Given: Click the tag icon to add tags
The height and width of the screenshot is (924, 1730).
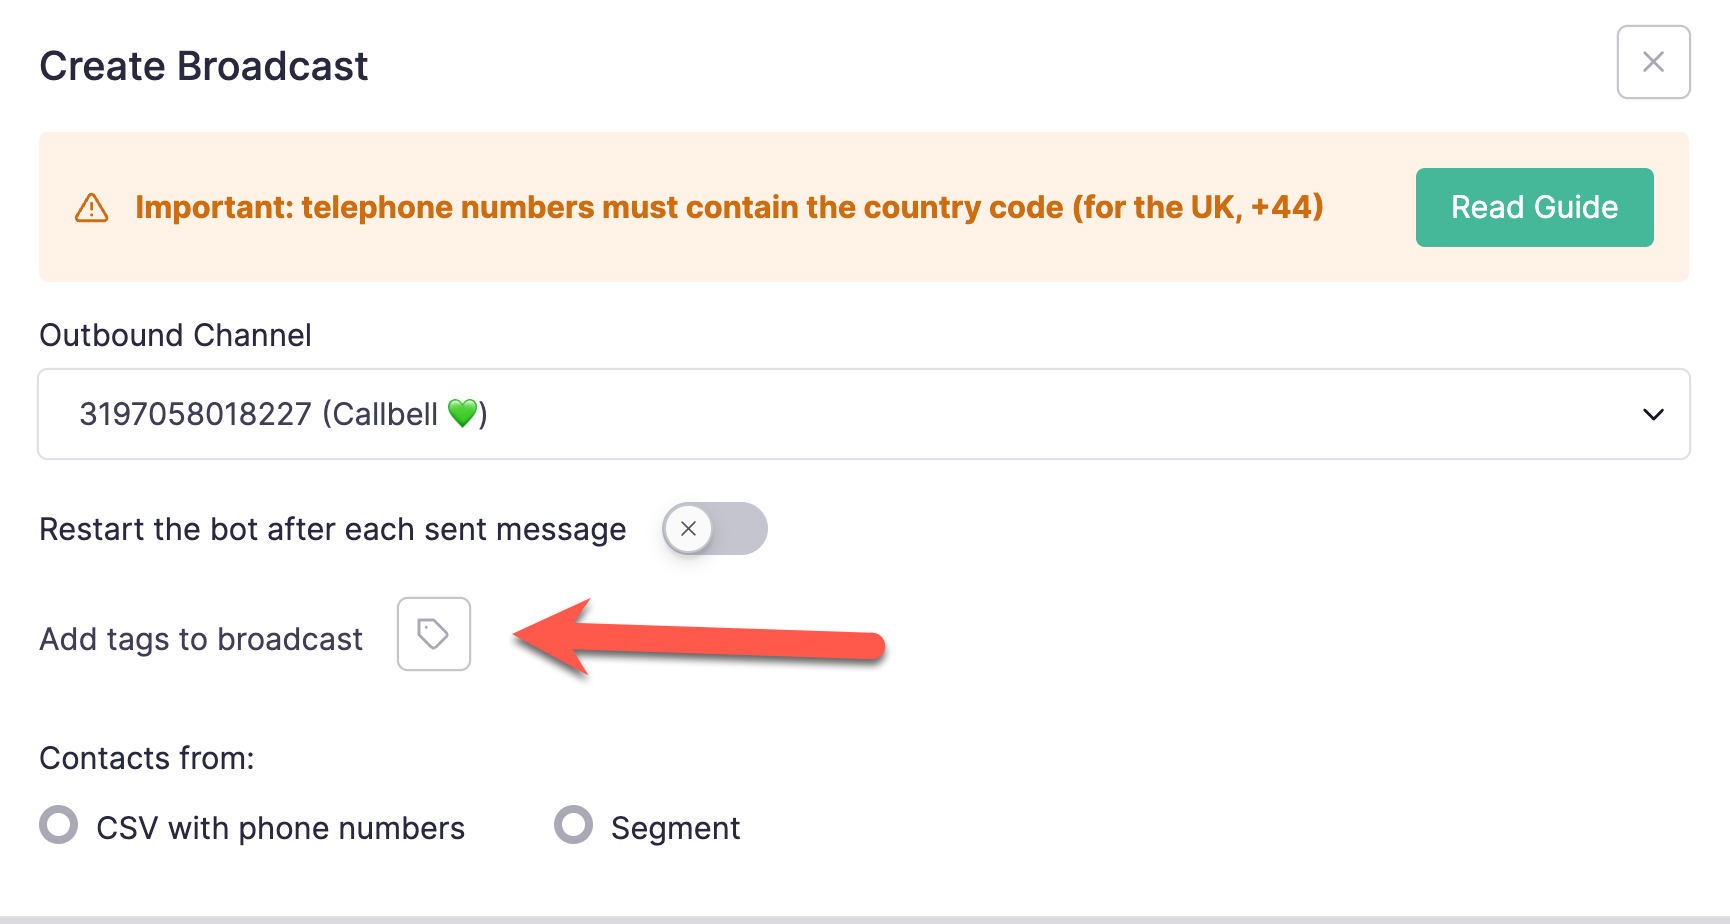Looking at the screenshot, I should (433, 634).
